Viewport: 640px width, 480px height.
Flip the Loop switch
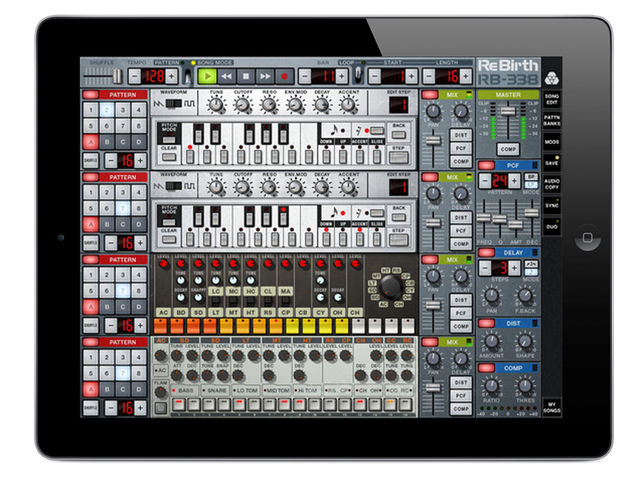[358, 75]
